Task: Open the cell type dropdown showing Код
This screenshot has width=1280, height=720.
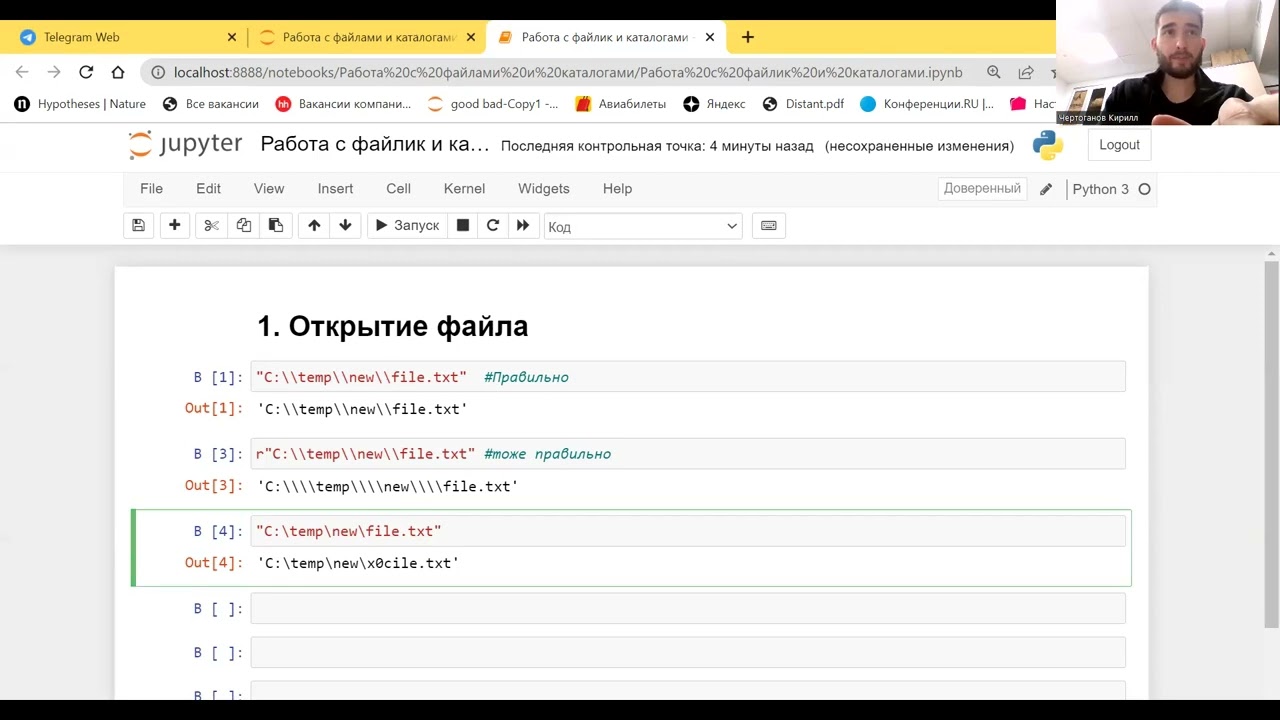Action: [x=642, y=227]
